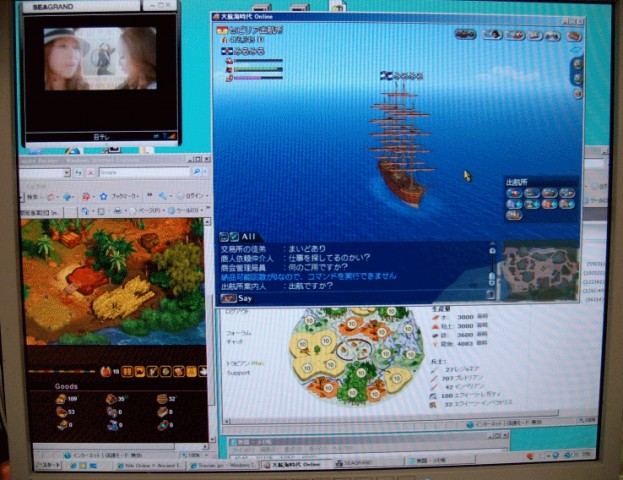Click the スタート button on taskbar
Screen dimensions: 623x480
48,465
